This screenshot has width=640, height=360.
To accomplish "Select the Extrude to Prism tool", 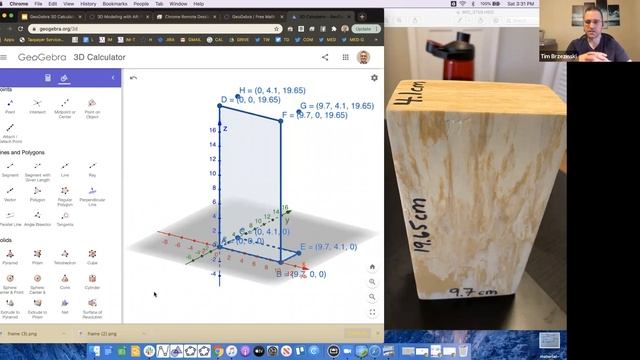I will pyautogui.click(x=37, y=309).
